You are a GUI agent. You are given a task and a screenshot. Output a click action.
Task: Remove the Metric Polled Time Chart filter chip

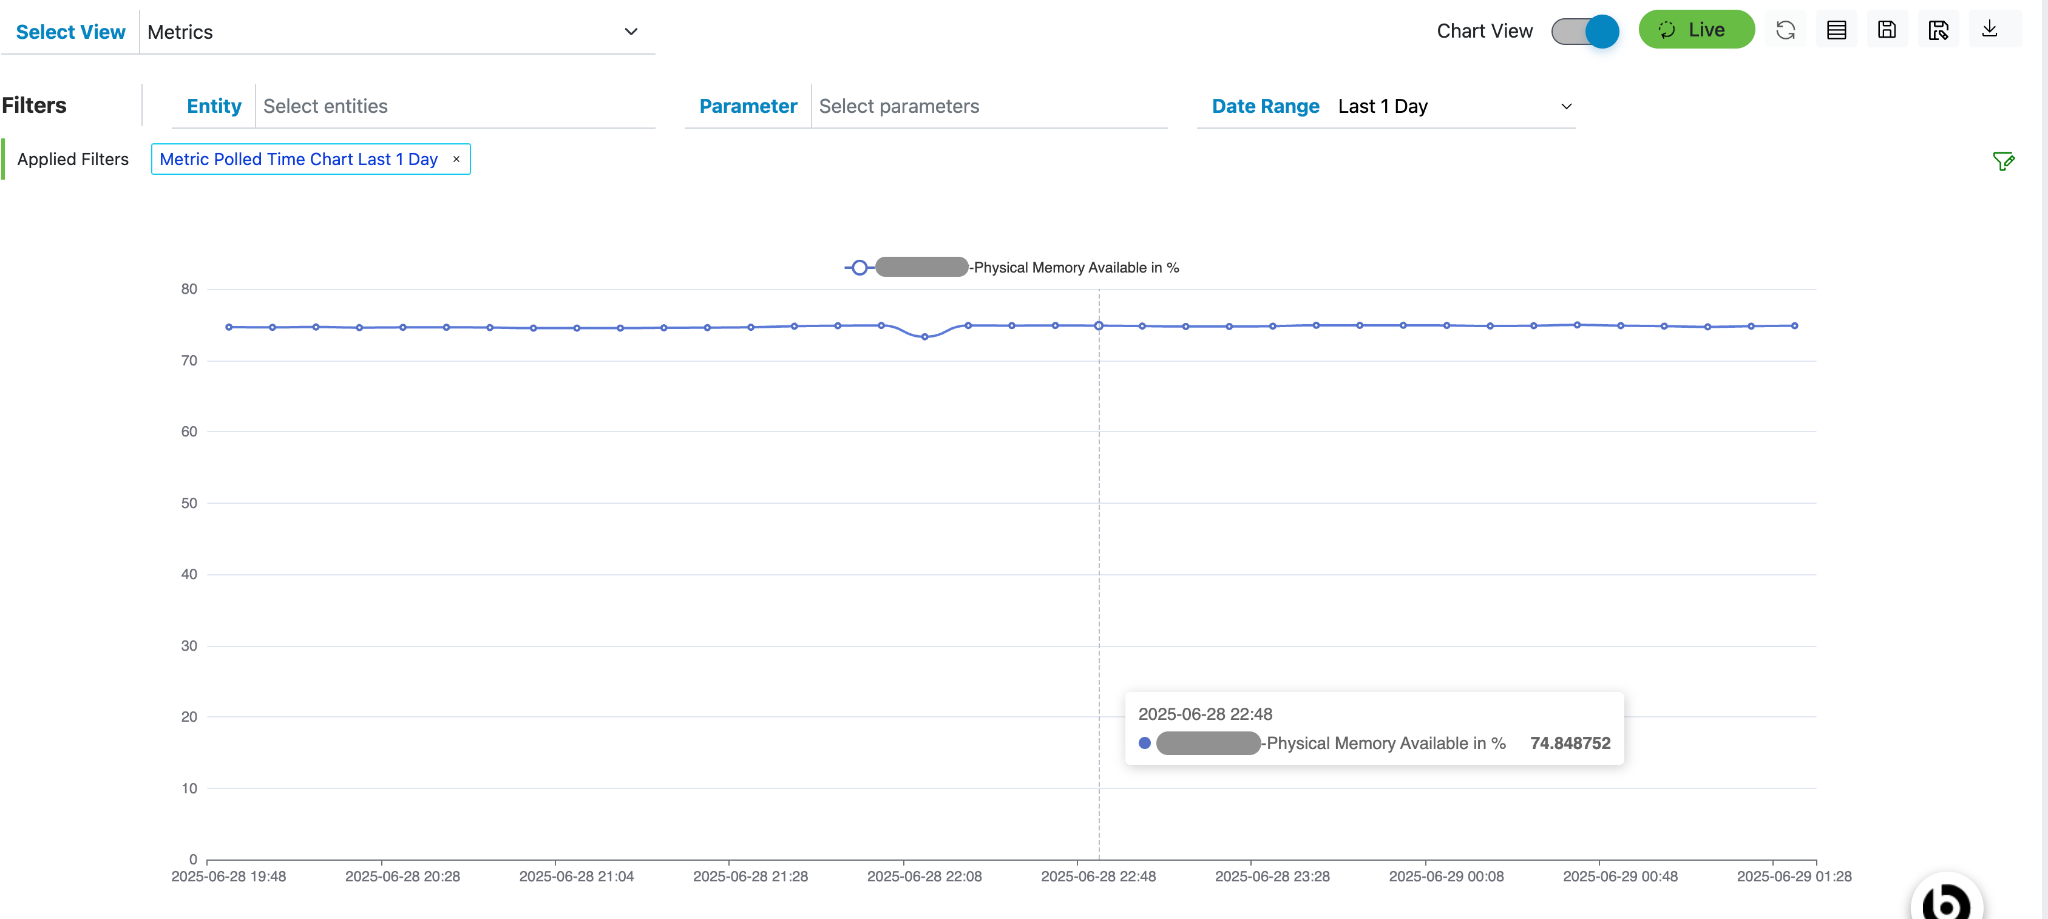[x=456, y=159]
